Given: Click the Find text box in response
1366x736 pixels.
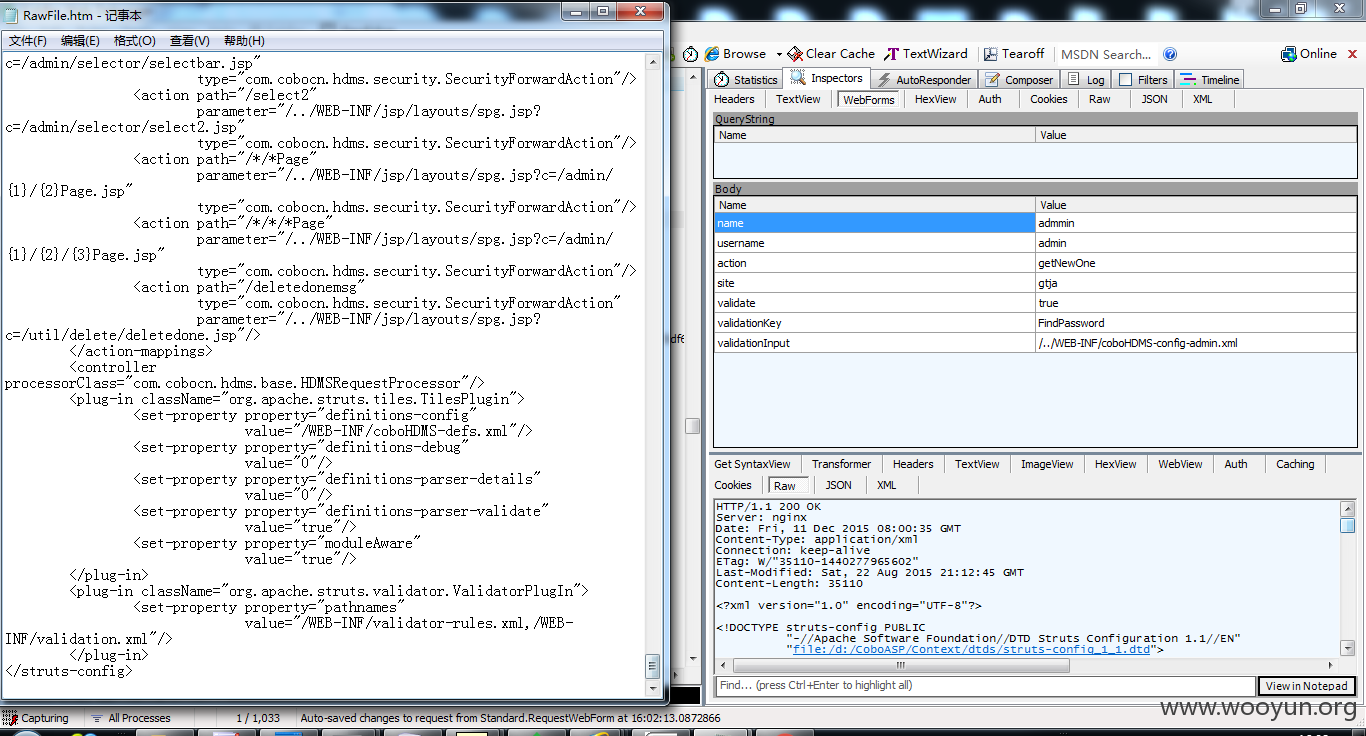Looking at the screenshot, I should (x=985, y=686).
